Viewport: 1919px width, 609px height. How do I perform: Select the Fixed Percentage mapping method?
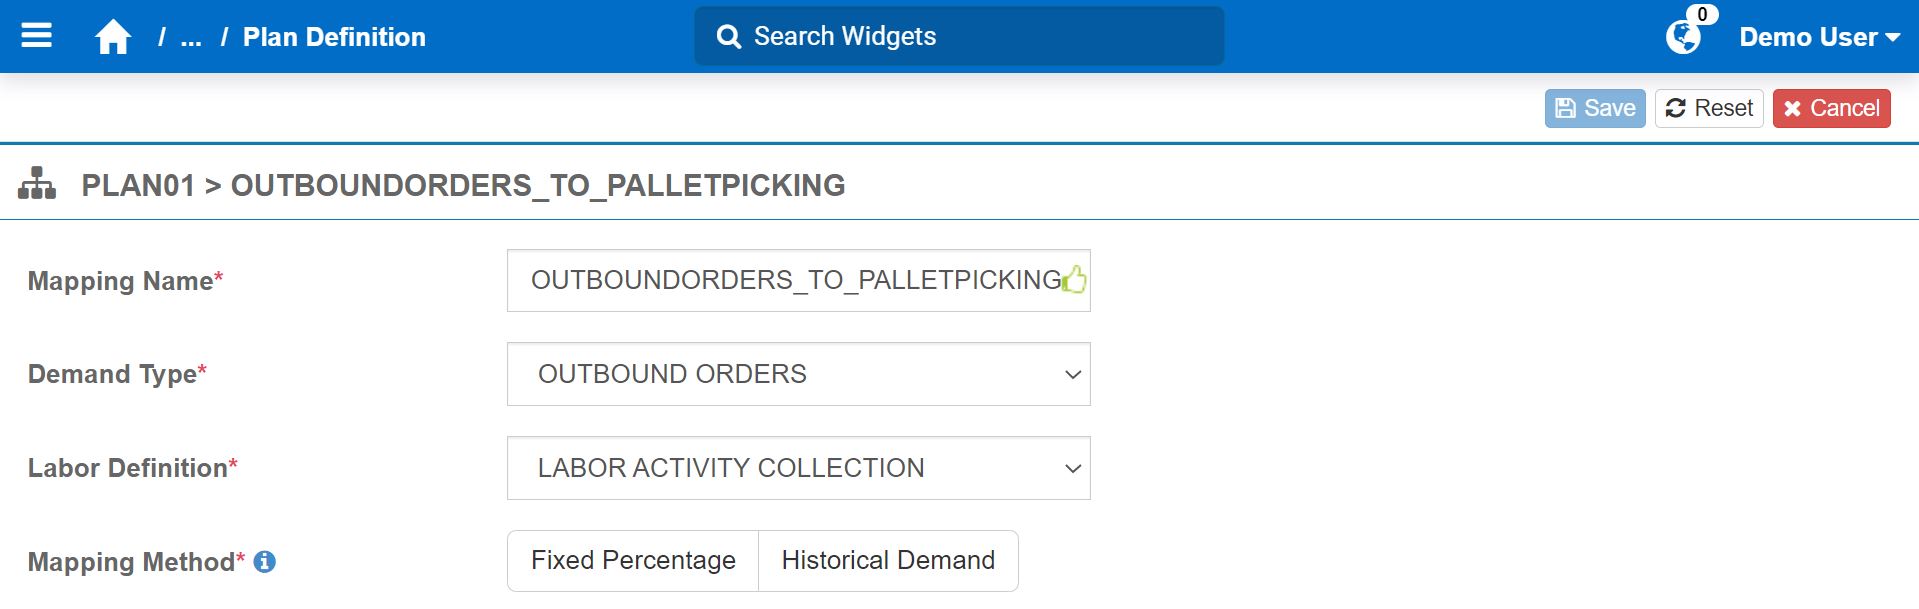click(x=633, y=561)
